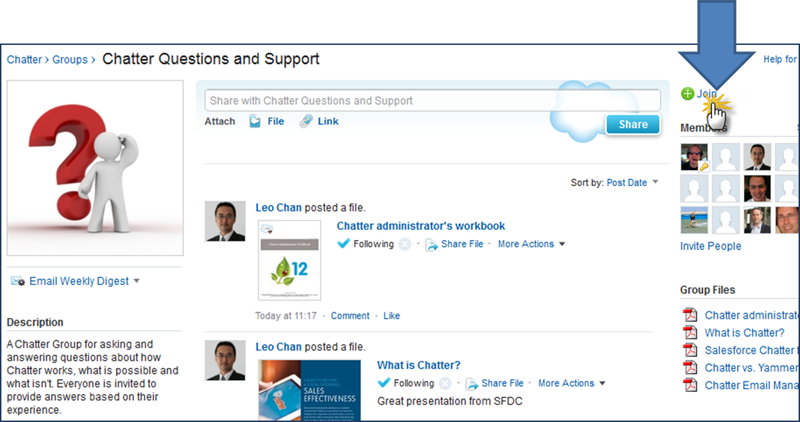Remove follow using x beside first Following

point(404,244)
